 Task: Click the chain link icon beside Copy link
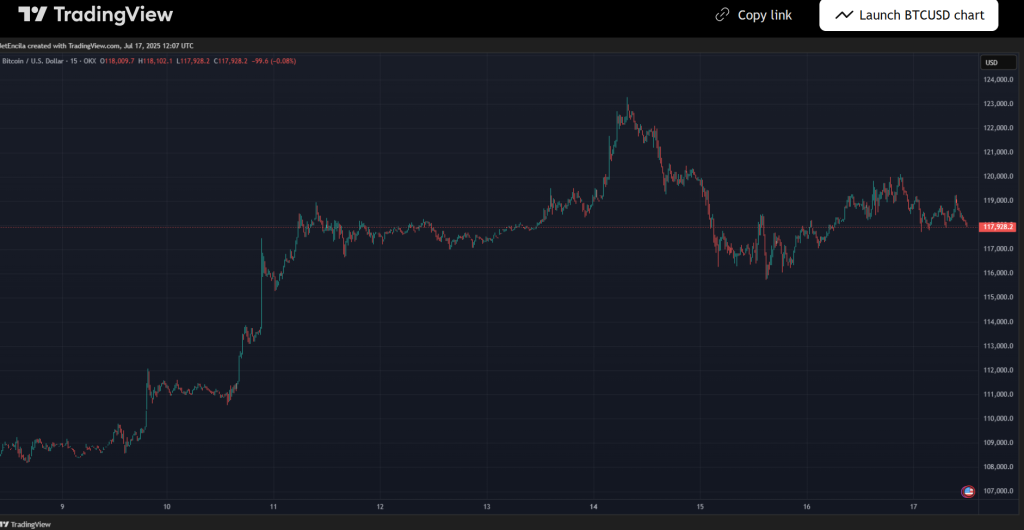pos(722,15)
